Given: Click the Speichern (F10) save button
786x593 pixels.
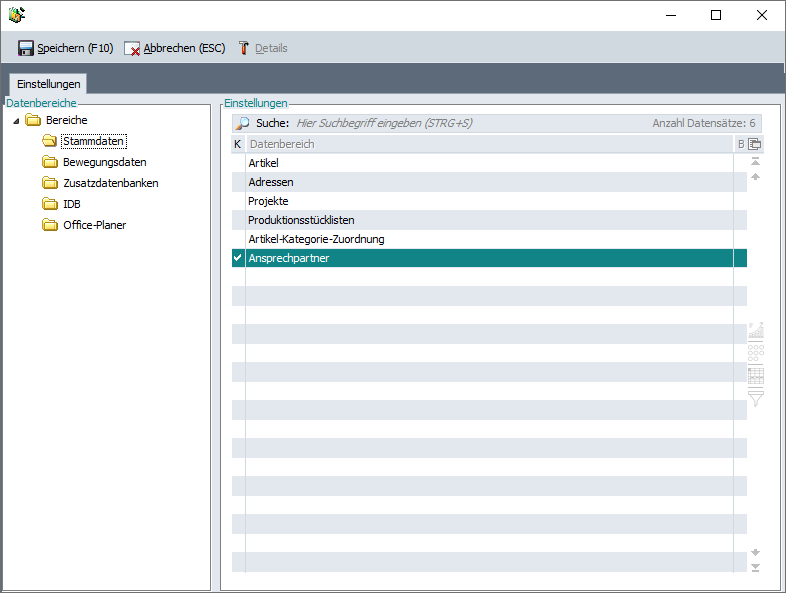Looking at the screenshot, I should coord(65,48).
